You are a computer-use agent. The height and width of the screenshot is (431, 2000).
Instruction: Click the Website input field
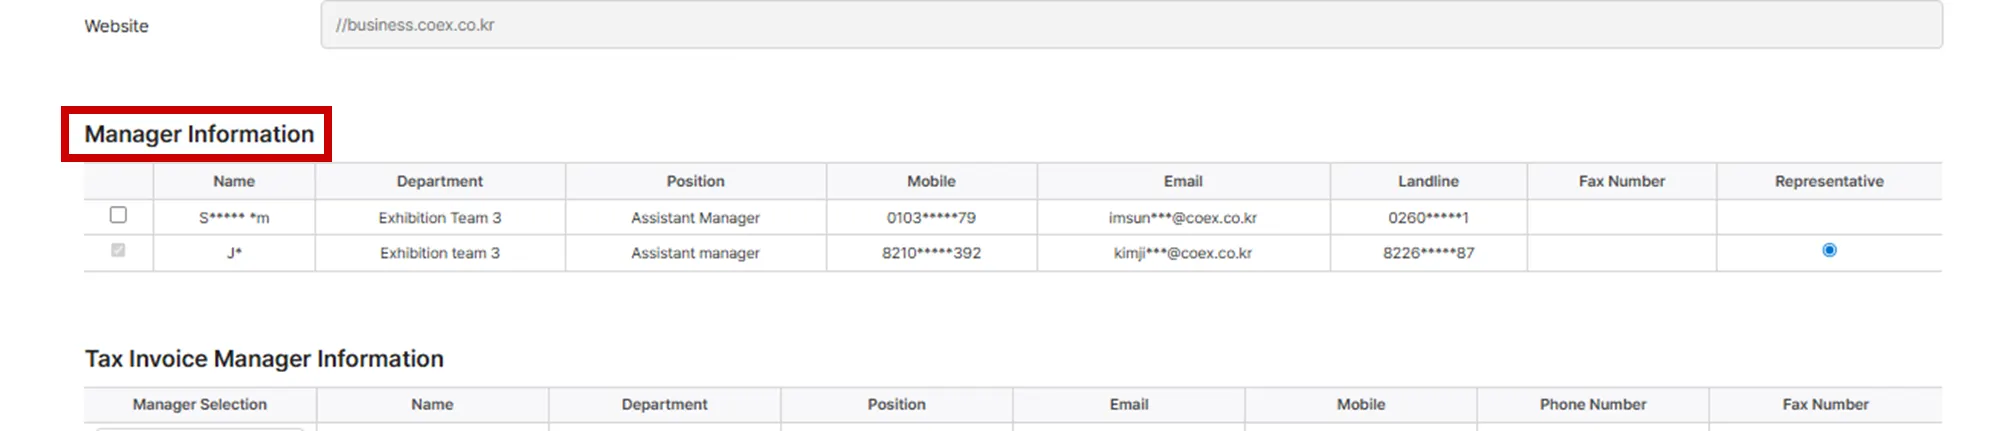click(x=1130, y=25)
